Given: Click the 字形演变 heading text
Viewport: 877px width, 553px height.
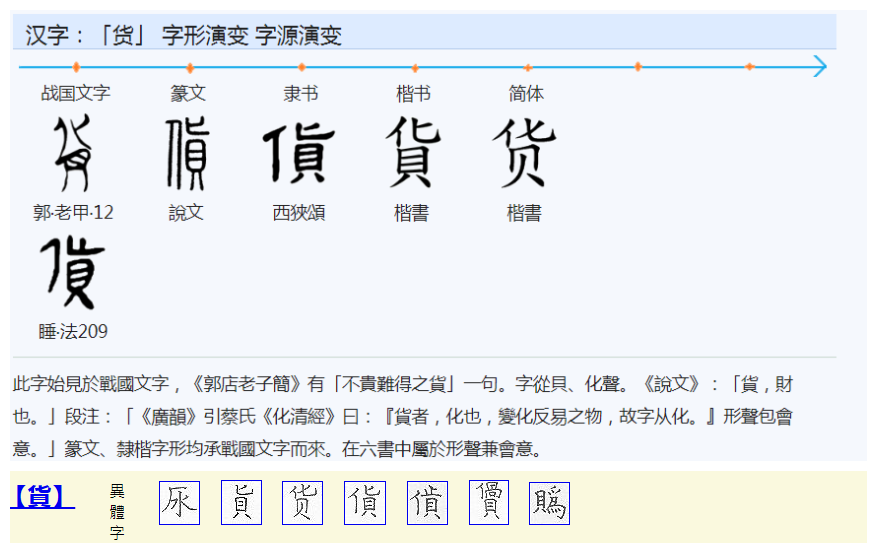Looking at the screenshot, I should pos(205,36).
